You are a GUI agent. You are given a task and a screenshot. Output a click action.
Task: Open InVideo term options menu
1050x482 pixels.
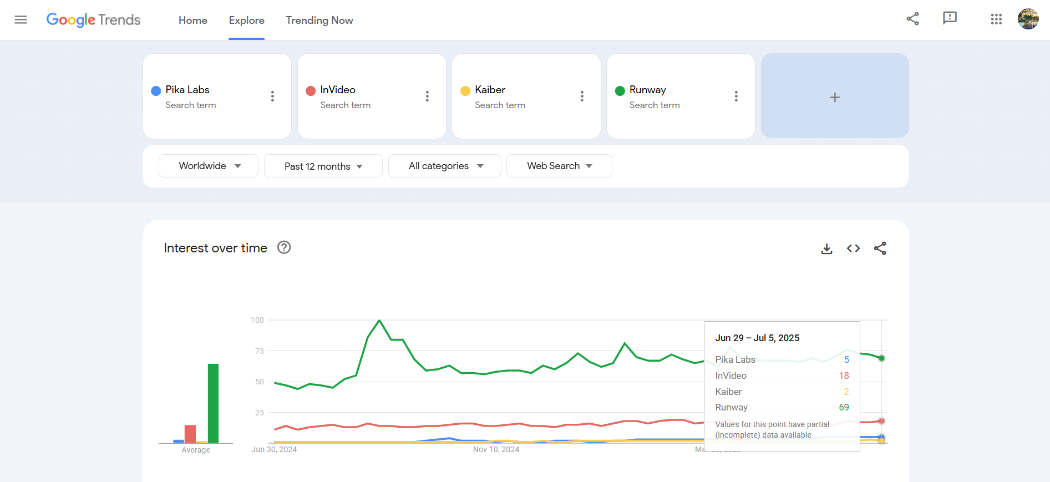pos(427,96)
